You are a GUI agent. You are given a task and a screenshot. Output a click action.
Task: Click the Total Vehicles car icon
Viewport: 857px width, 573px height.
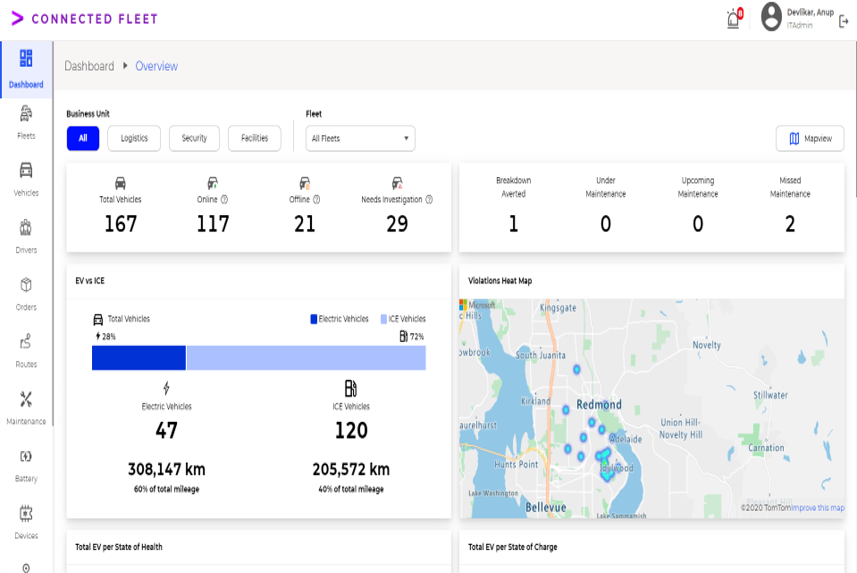pyautogui.click(x=120, y=183)
